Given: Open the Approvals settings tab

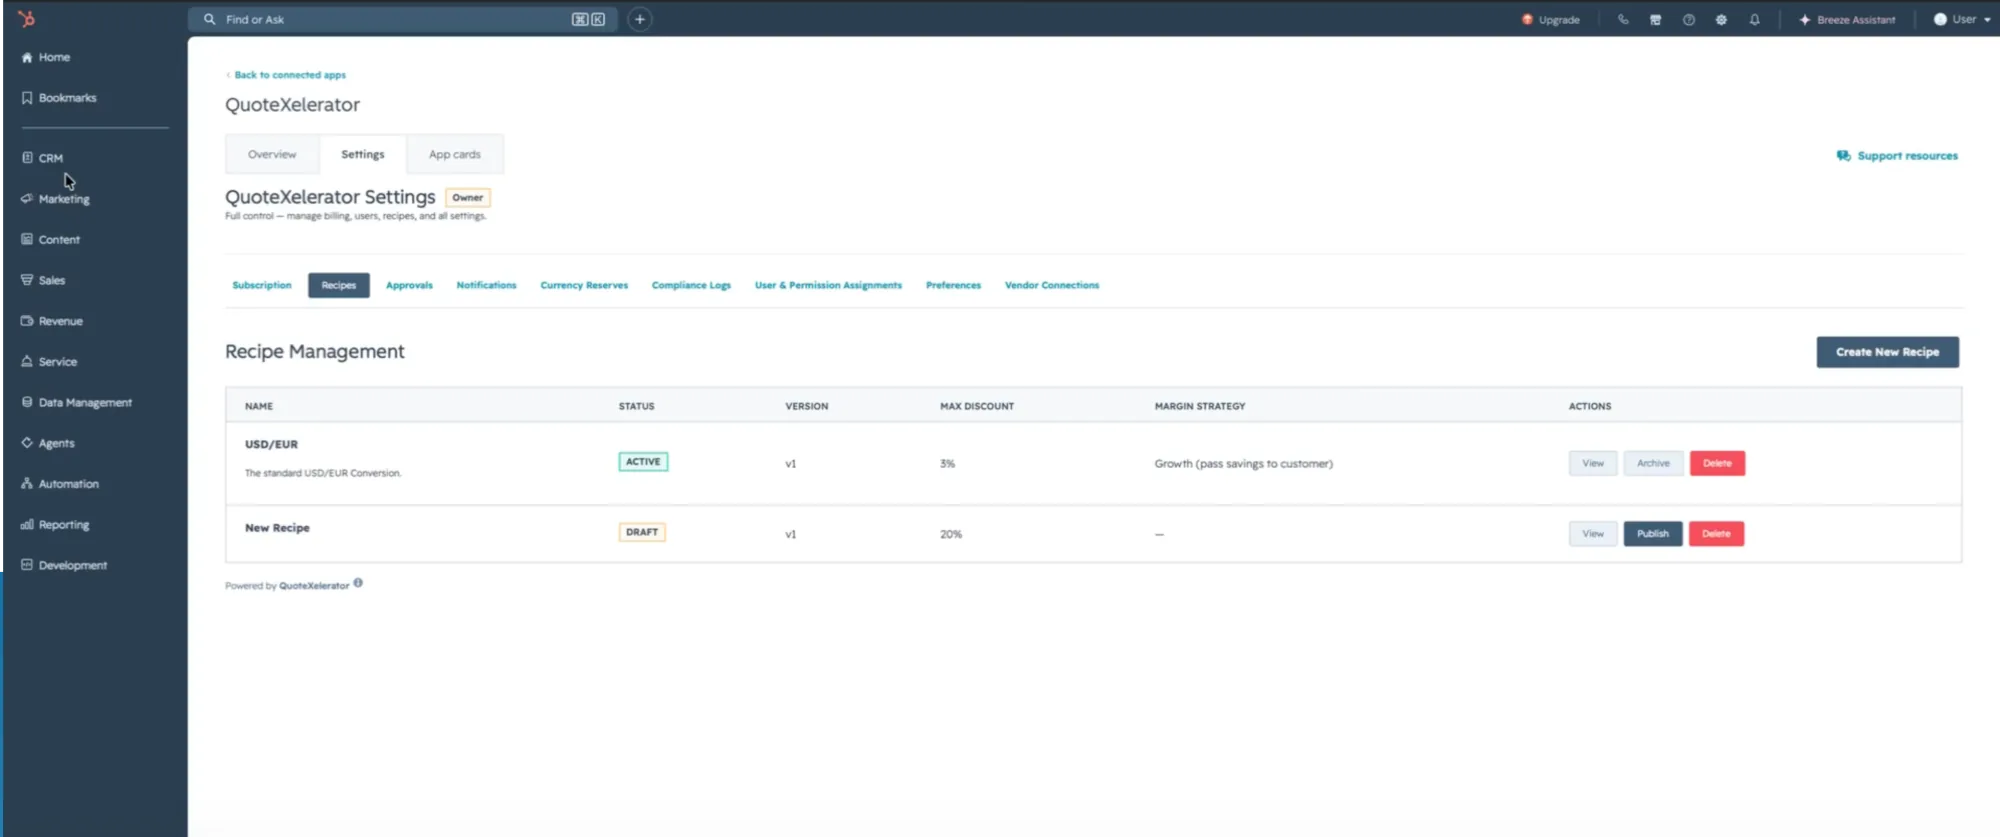Looking at the screenshot, I should coord(409,285).
